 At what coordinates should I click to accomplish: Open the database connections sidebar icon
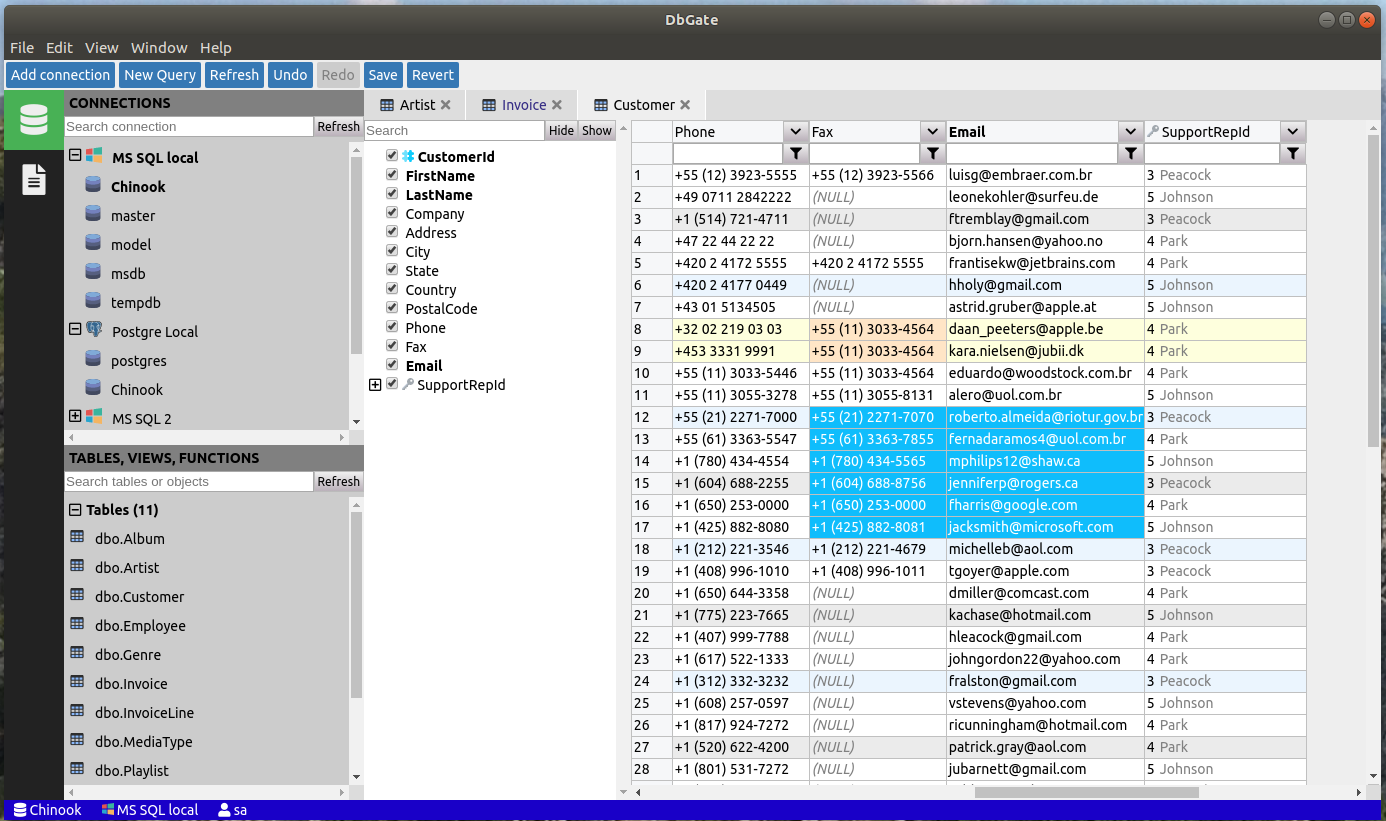click(x=34, y=120)
